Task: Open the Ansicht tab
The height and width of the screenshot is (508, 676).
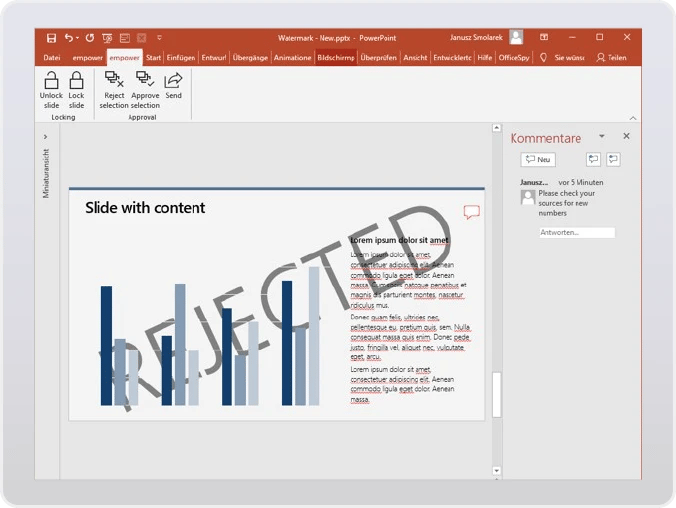Action: (x=415, y=57)
